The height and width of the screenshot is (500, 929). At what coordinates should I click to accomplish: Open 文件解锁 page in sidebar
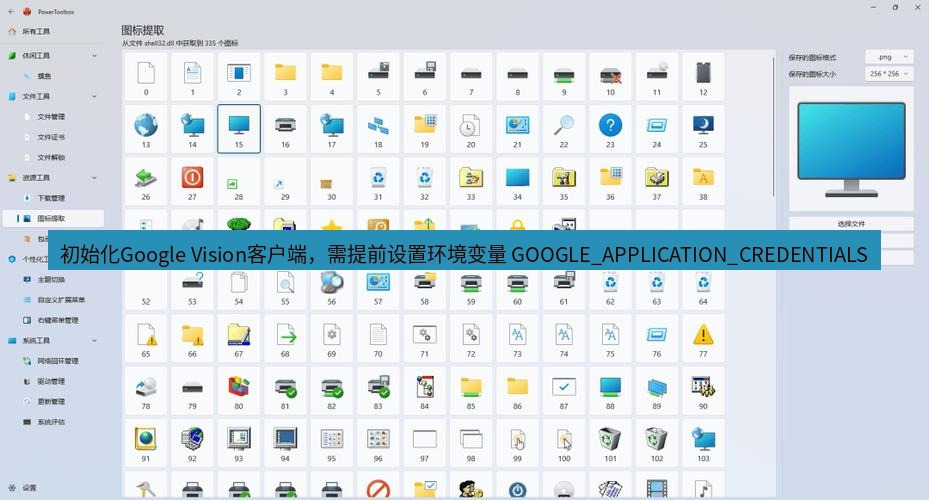pyautogui.click(x=52, y=157)
